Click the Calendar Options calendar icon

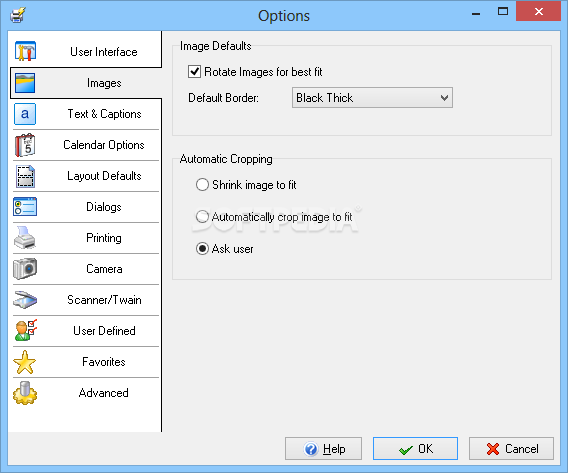25,145
